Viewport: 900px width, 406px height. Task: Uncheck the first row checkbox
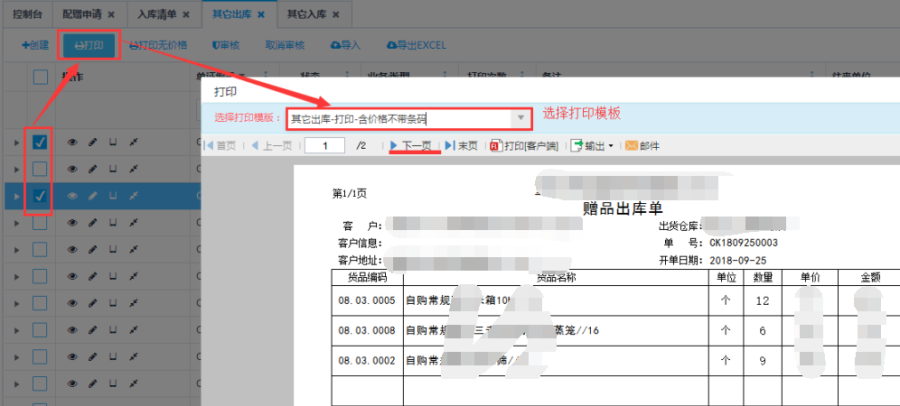pyautogui.click(x=40, y=143)
